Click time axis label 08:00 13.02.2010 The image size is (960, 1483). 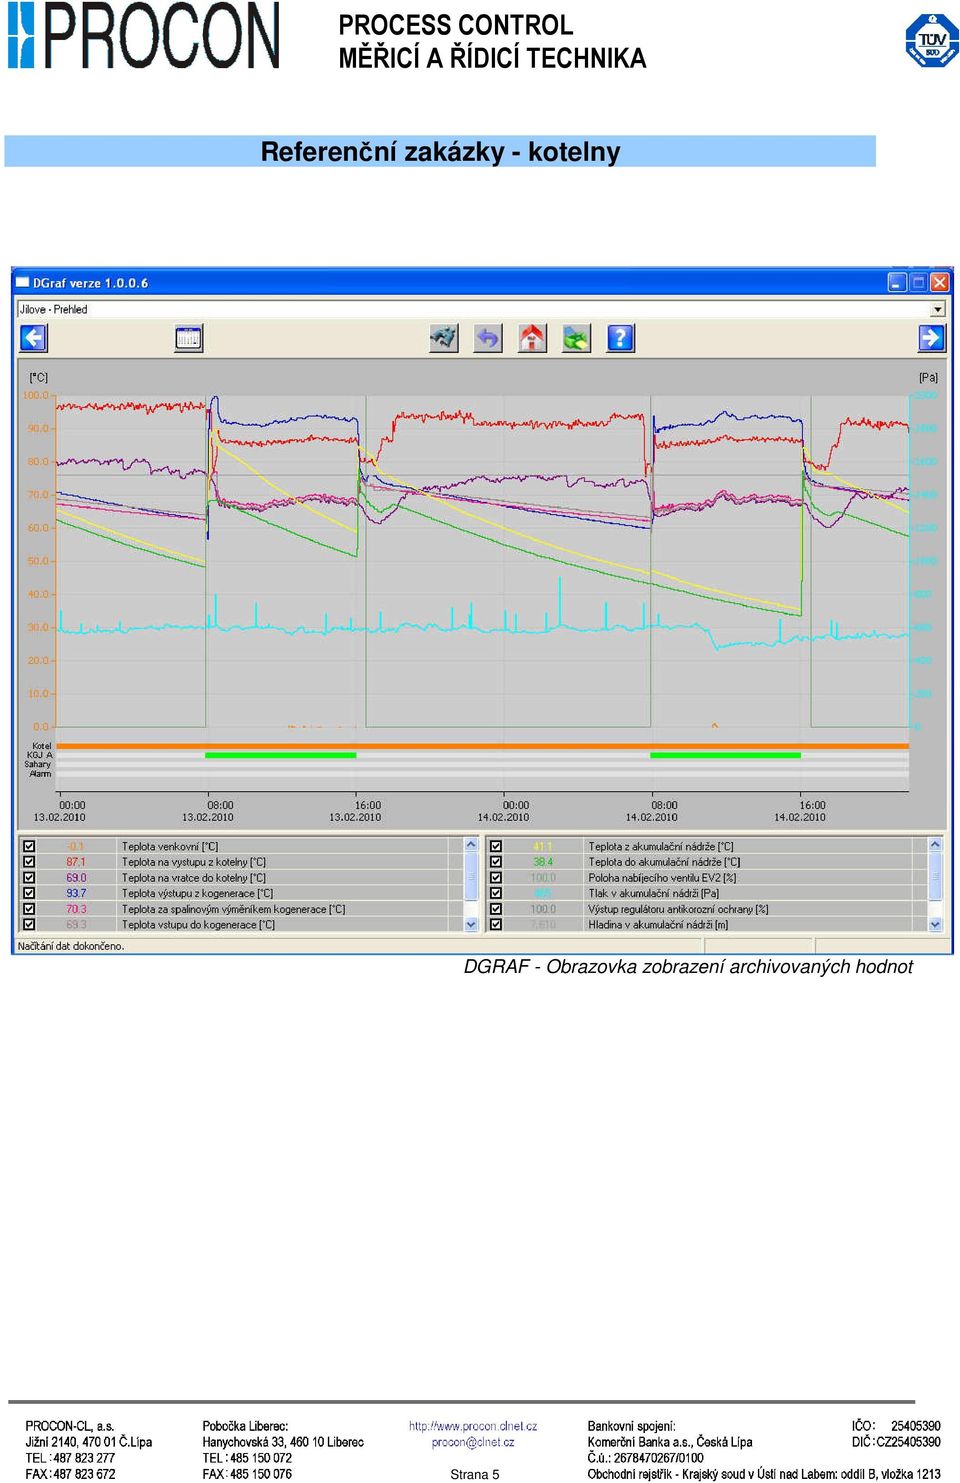point(207,811)
